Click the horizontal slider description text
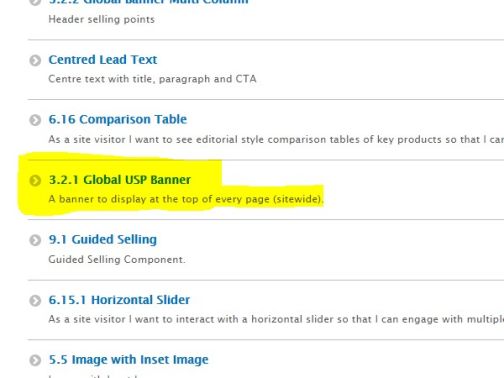Screen dimensions: 504x378 pyautogui.click(x=276, y=319)
